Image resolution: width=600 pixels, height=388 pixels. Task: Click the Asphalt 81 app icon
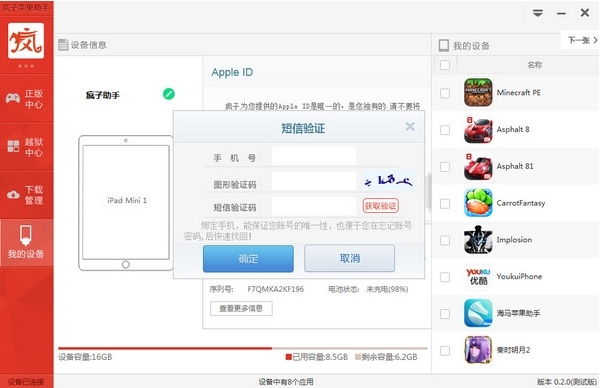[x=478, y=166]
